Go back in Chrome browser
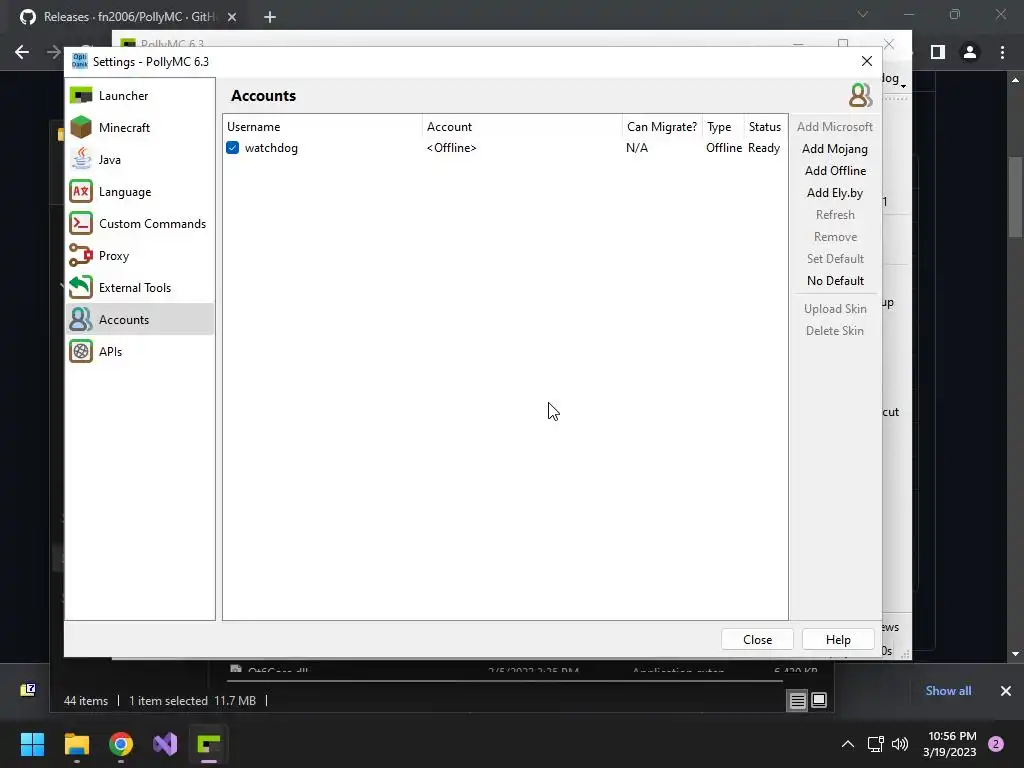The image size is (1024, 768). pos(22,52)
